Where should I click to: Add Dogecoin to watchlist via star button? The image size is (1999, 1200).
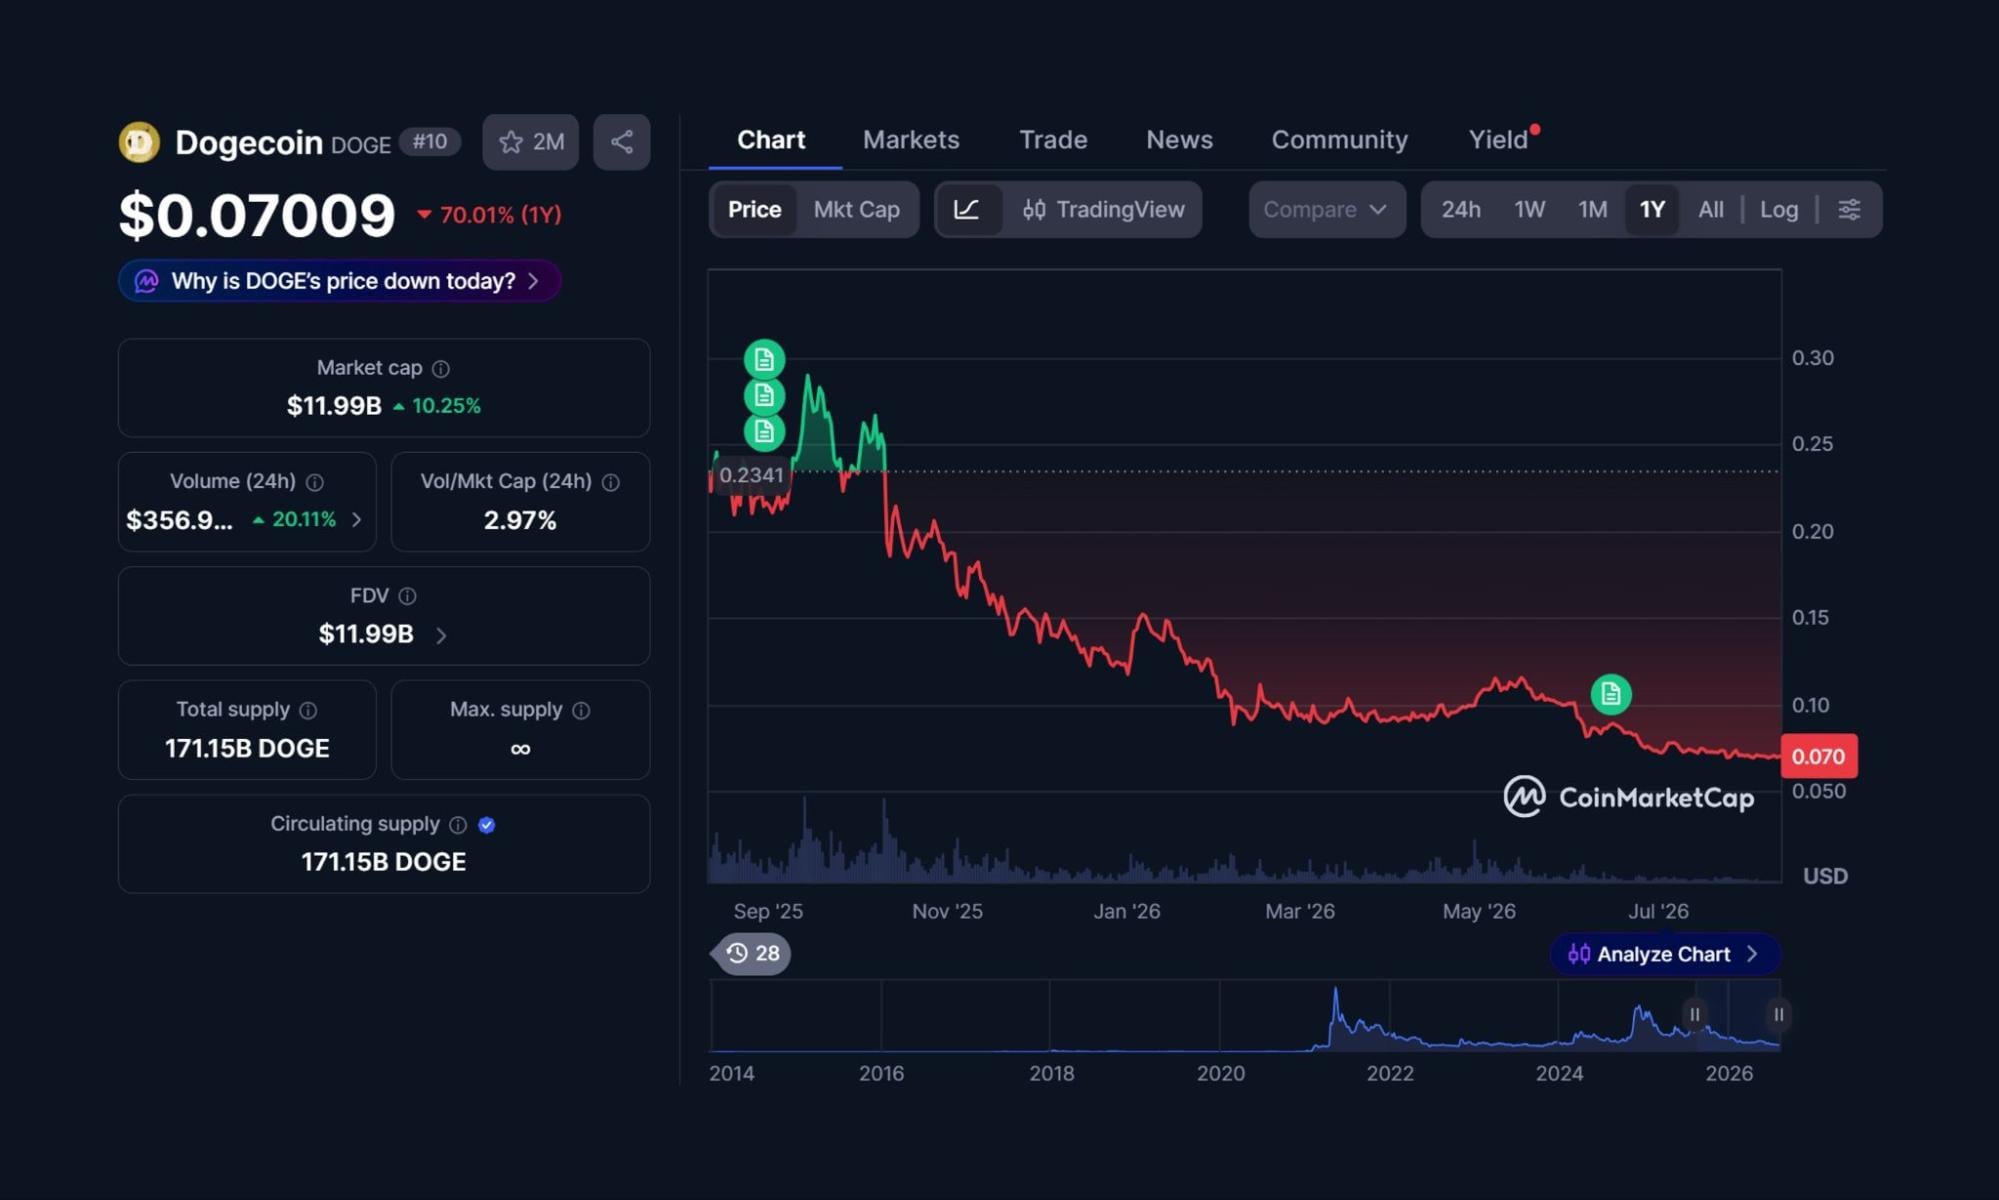click(531, 142)
